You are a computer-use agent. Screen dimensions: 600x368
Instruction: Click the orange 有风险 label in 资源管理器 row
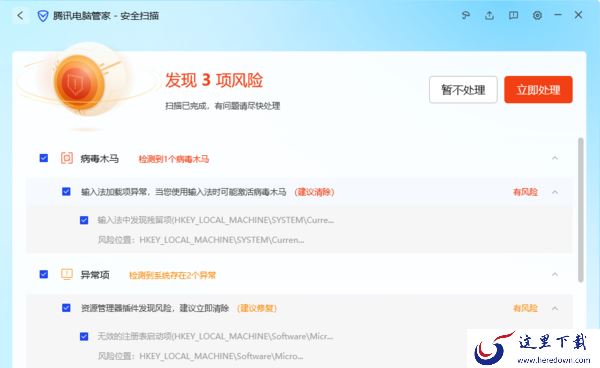tap(525, 308)
